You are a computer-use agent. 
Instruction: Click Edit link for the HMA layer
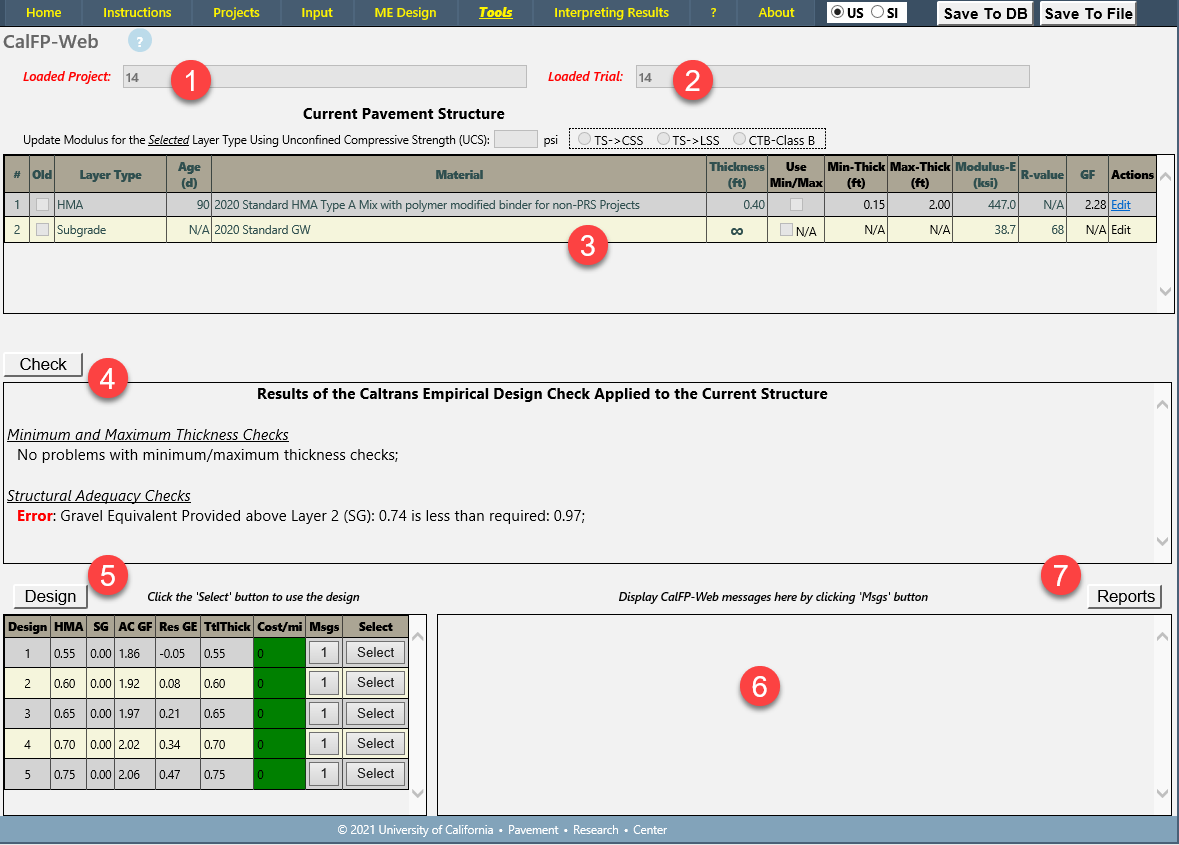click(1121, 204)
